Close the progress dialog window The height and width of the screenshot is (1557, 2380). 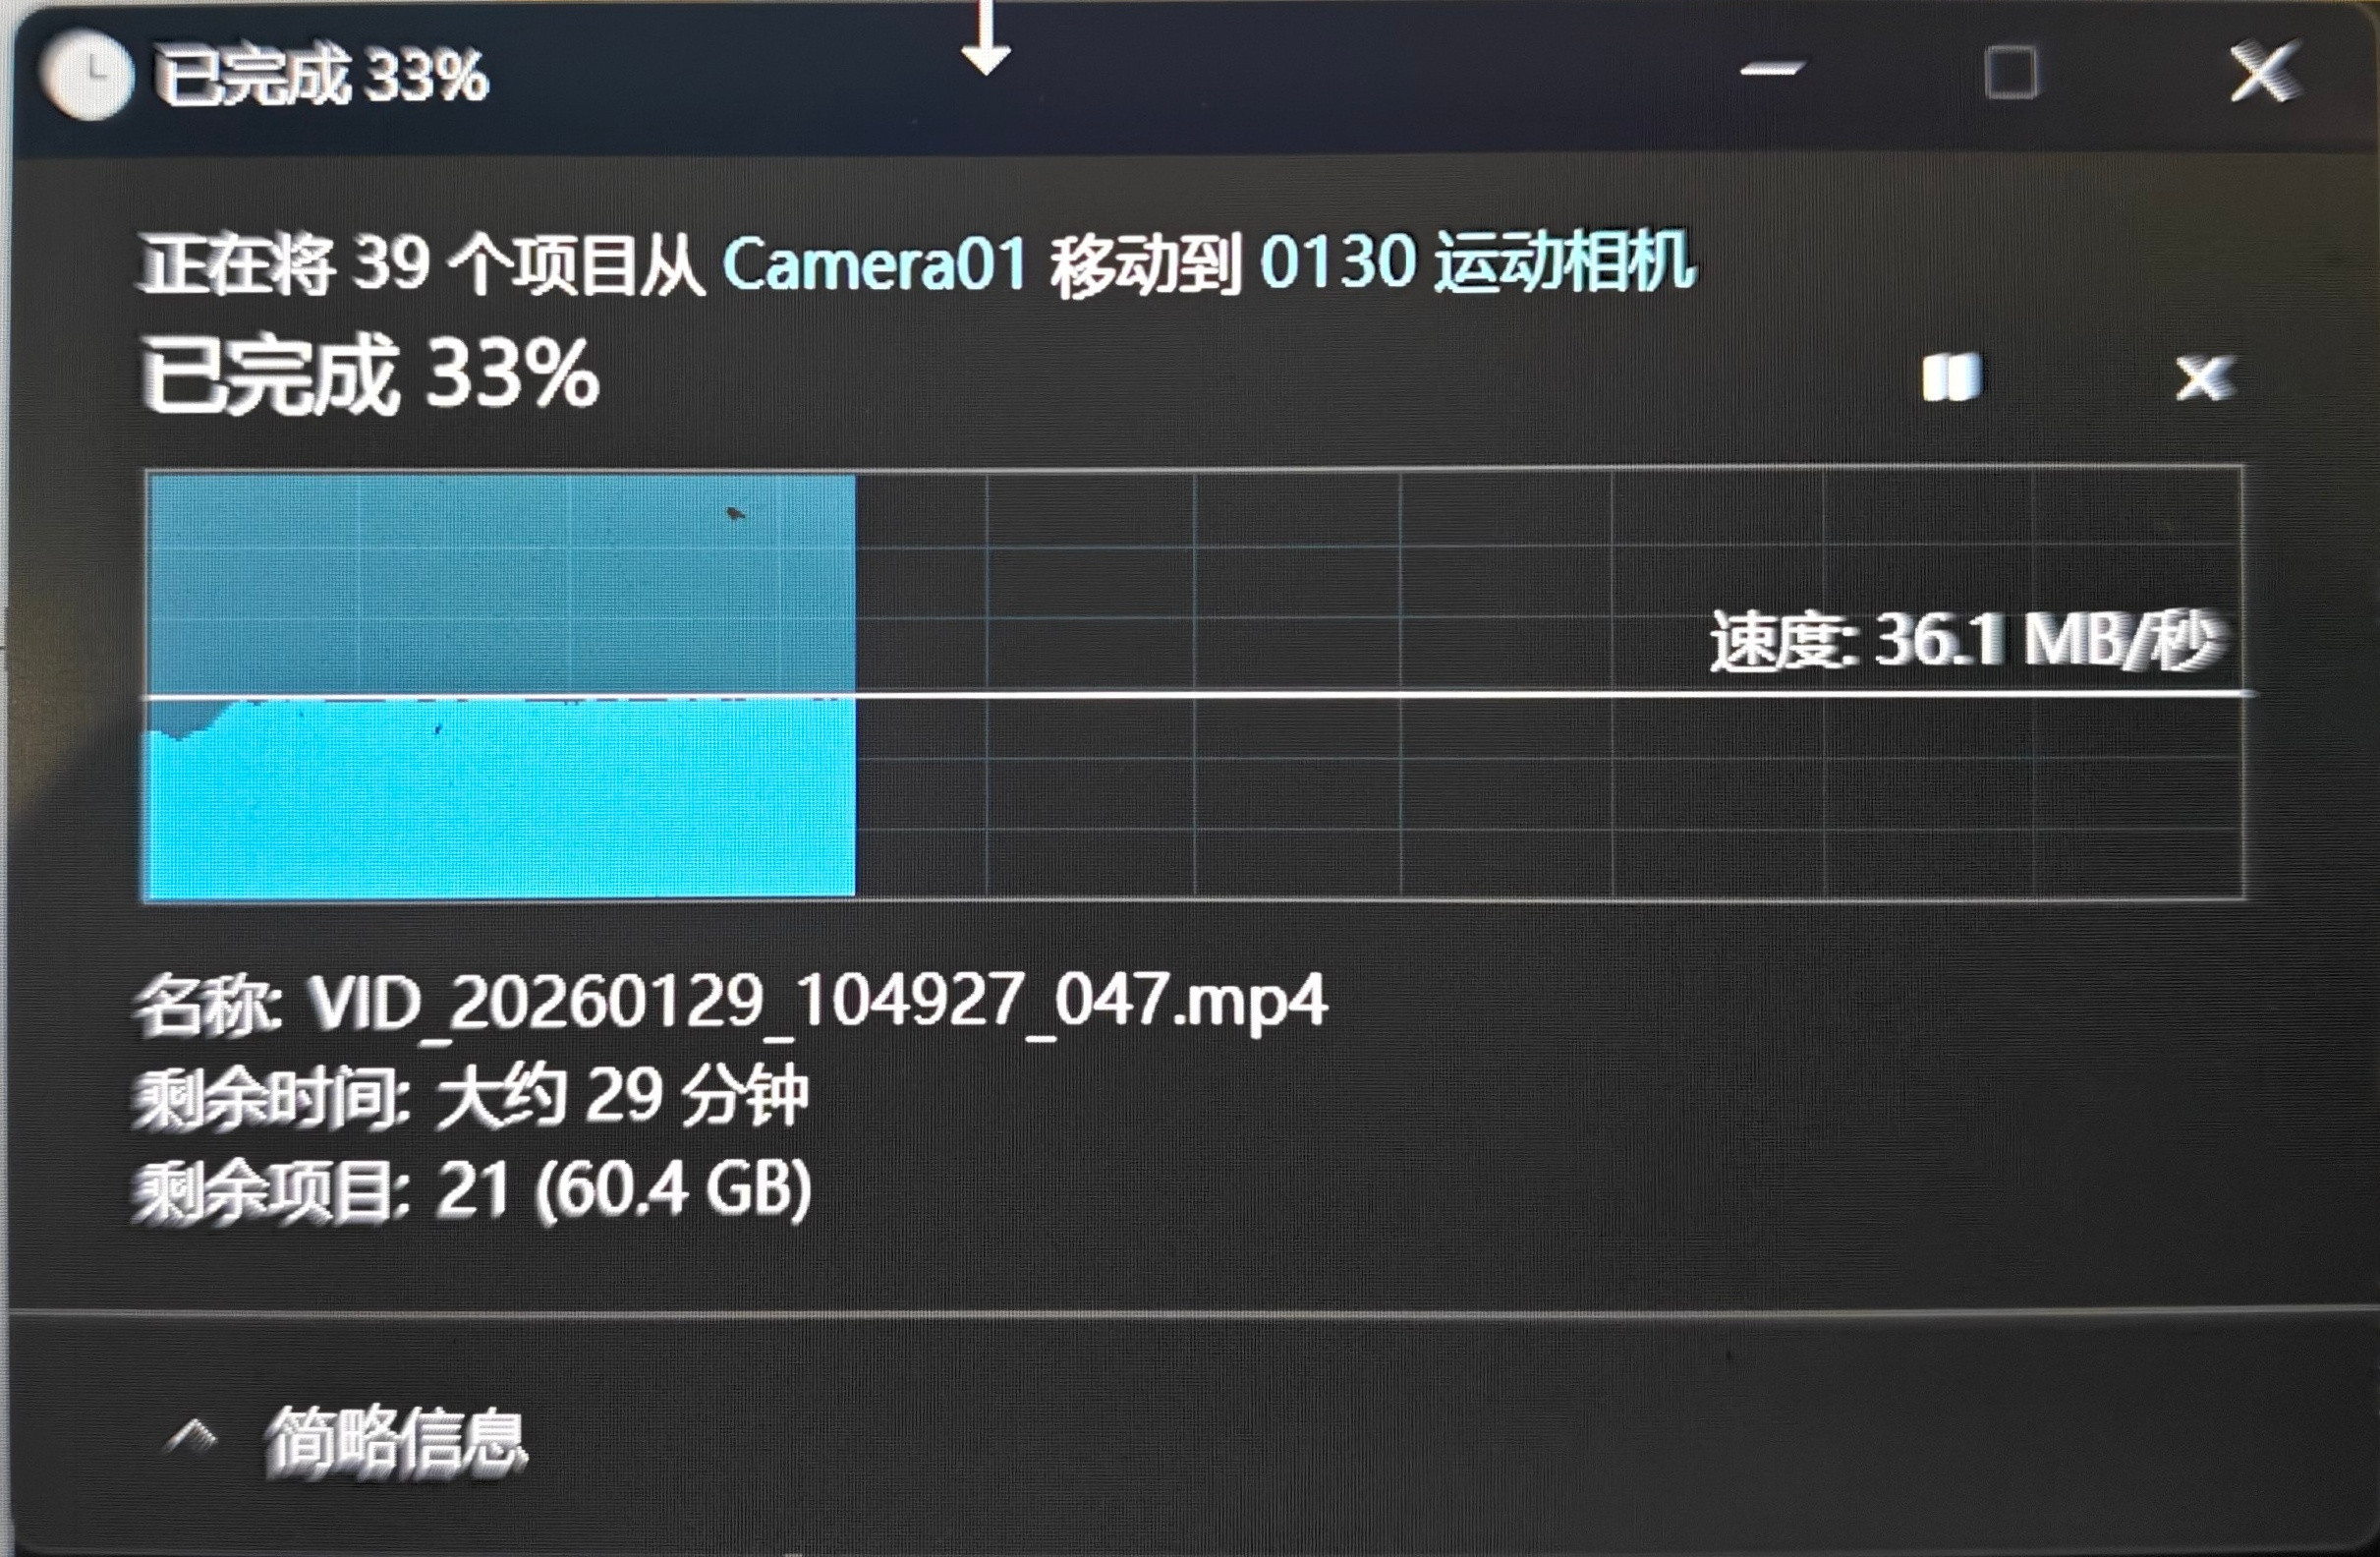(2263, 71)
